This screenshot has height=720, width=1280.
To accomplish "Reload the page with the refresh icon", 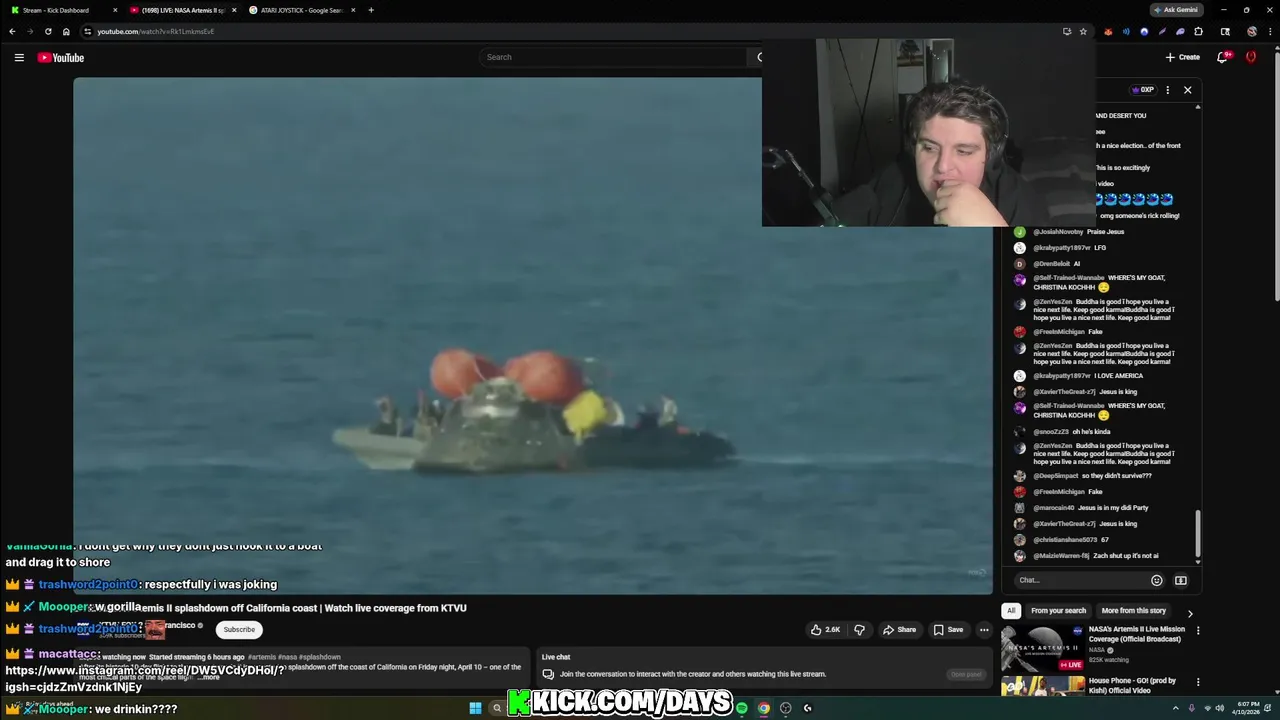I will coord(48,31).
